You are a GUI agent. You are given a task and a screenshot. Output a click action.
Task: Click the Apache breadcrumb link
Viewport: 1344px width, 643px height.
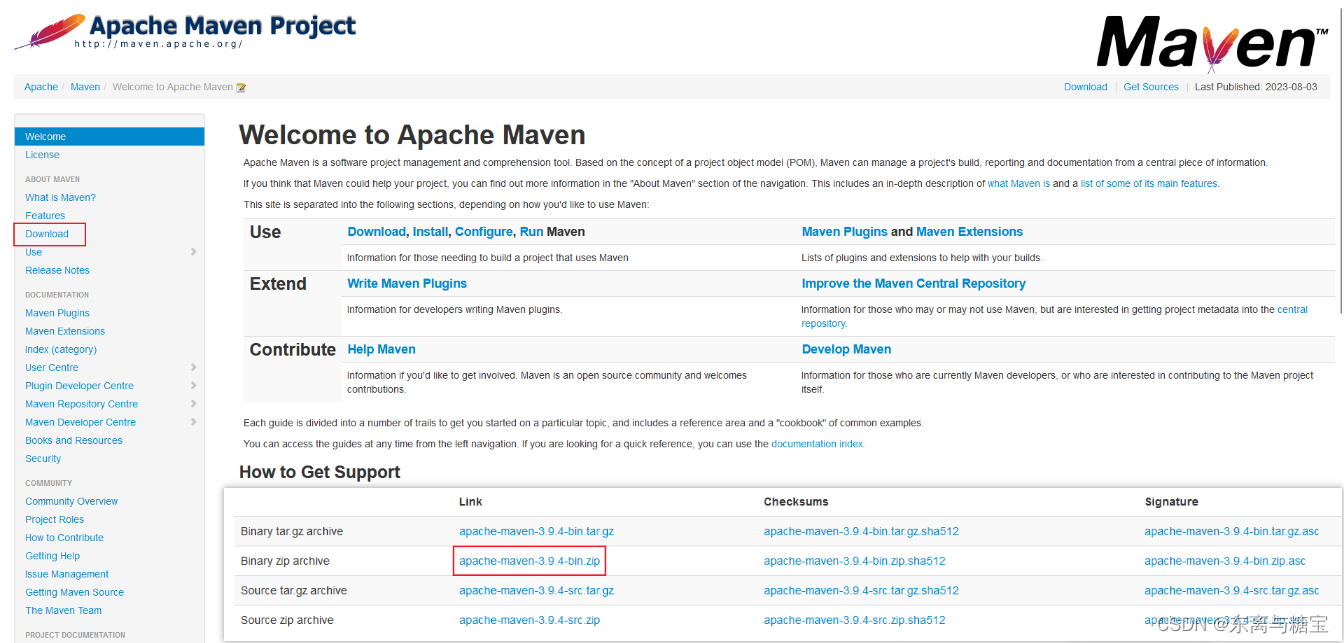click(x=41, y=87)
